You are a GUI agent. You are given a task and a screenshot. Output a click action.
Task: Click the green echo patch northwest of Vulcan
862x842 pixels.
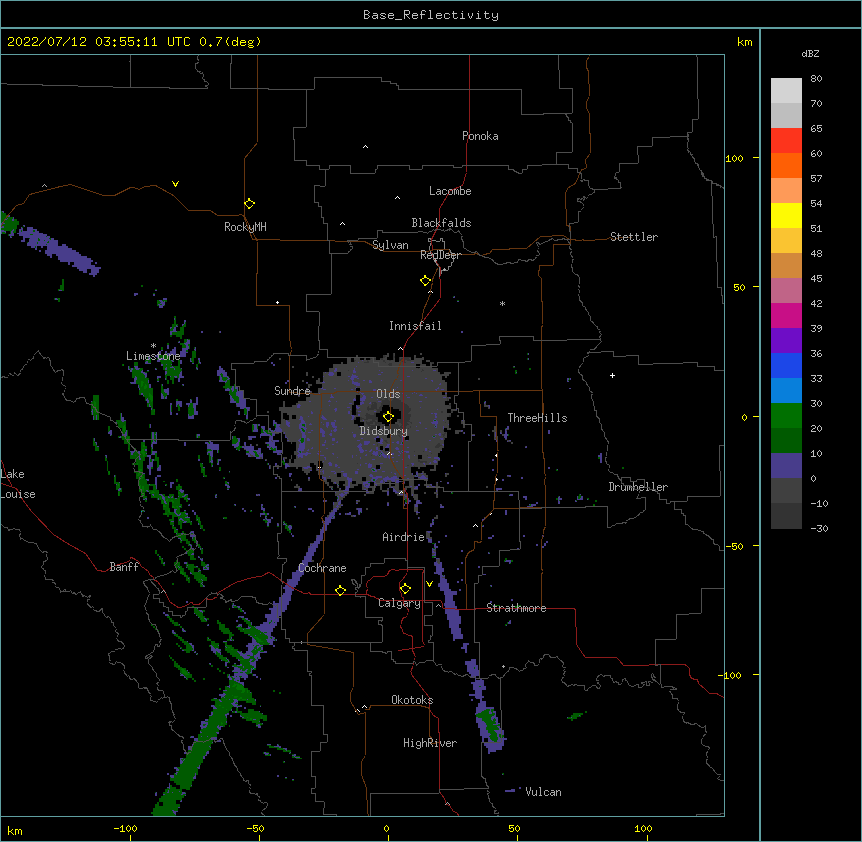click(x=489, y=724)
